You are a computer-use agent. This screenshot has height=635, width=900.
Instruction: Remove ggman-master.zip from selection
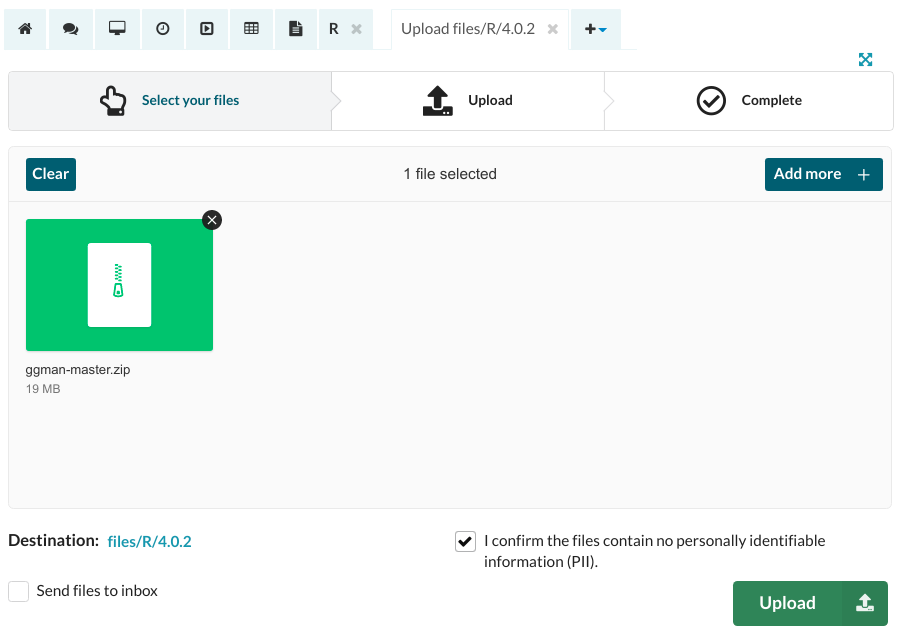[212, 220]
